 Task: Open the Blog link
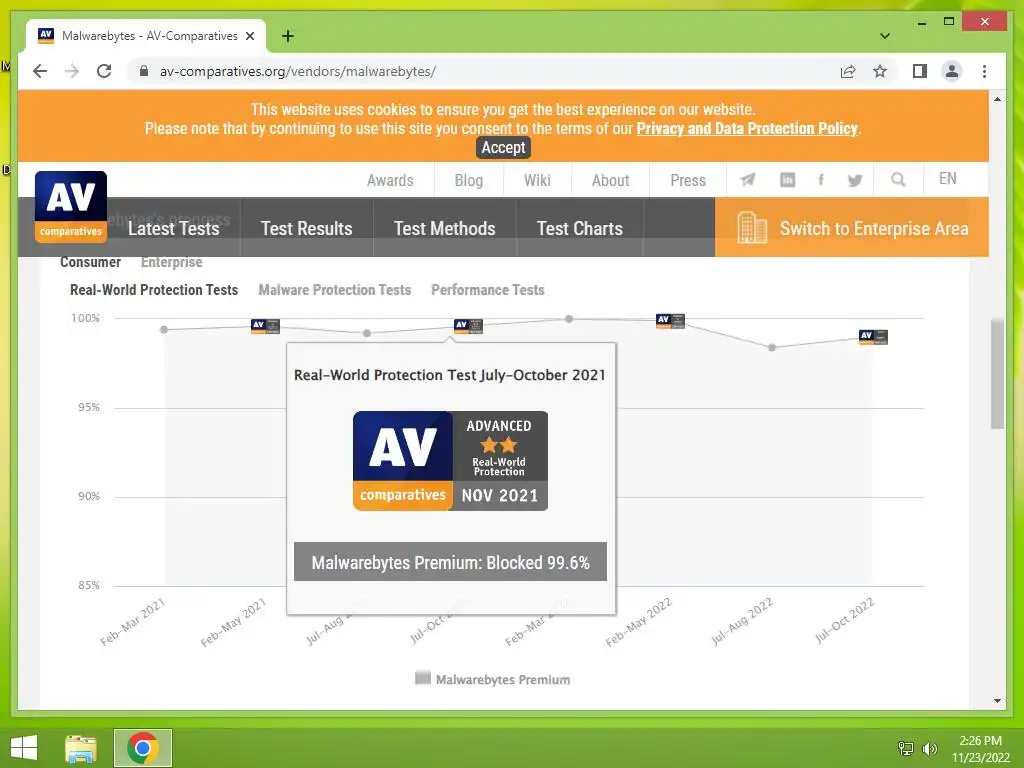point(469,180)
